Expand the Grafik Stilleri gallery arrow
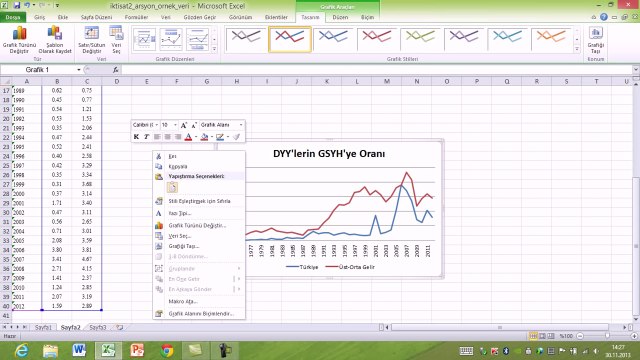The image size is (640, 360). (x=577, y=49)
